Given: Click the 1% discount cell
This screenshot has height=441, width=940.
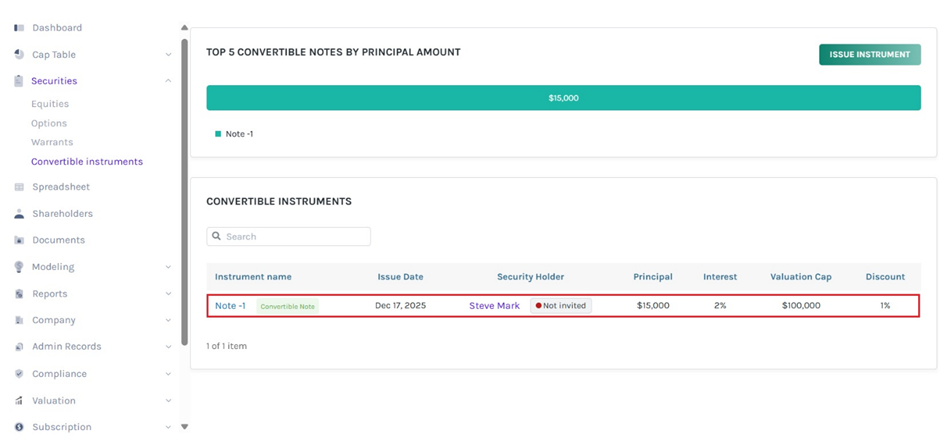Looking at the screenshot, I should click(885, 306).
